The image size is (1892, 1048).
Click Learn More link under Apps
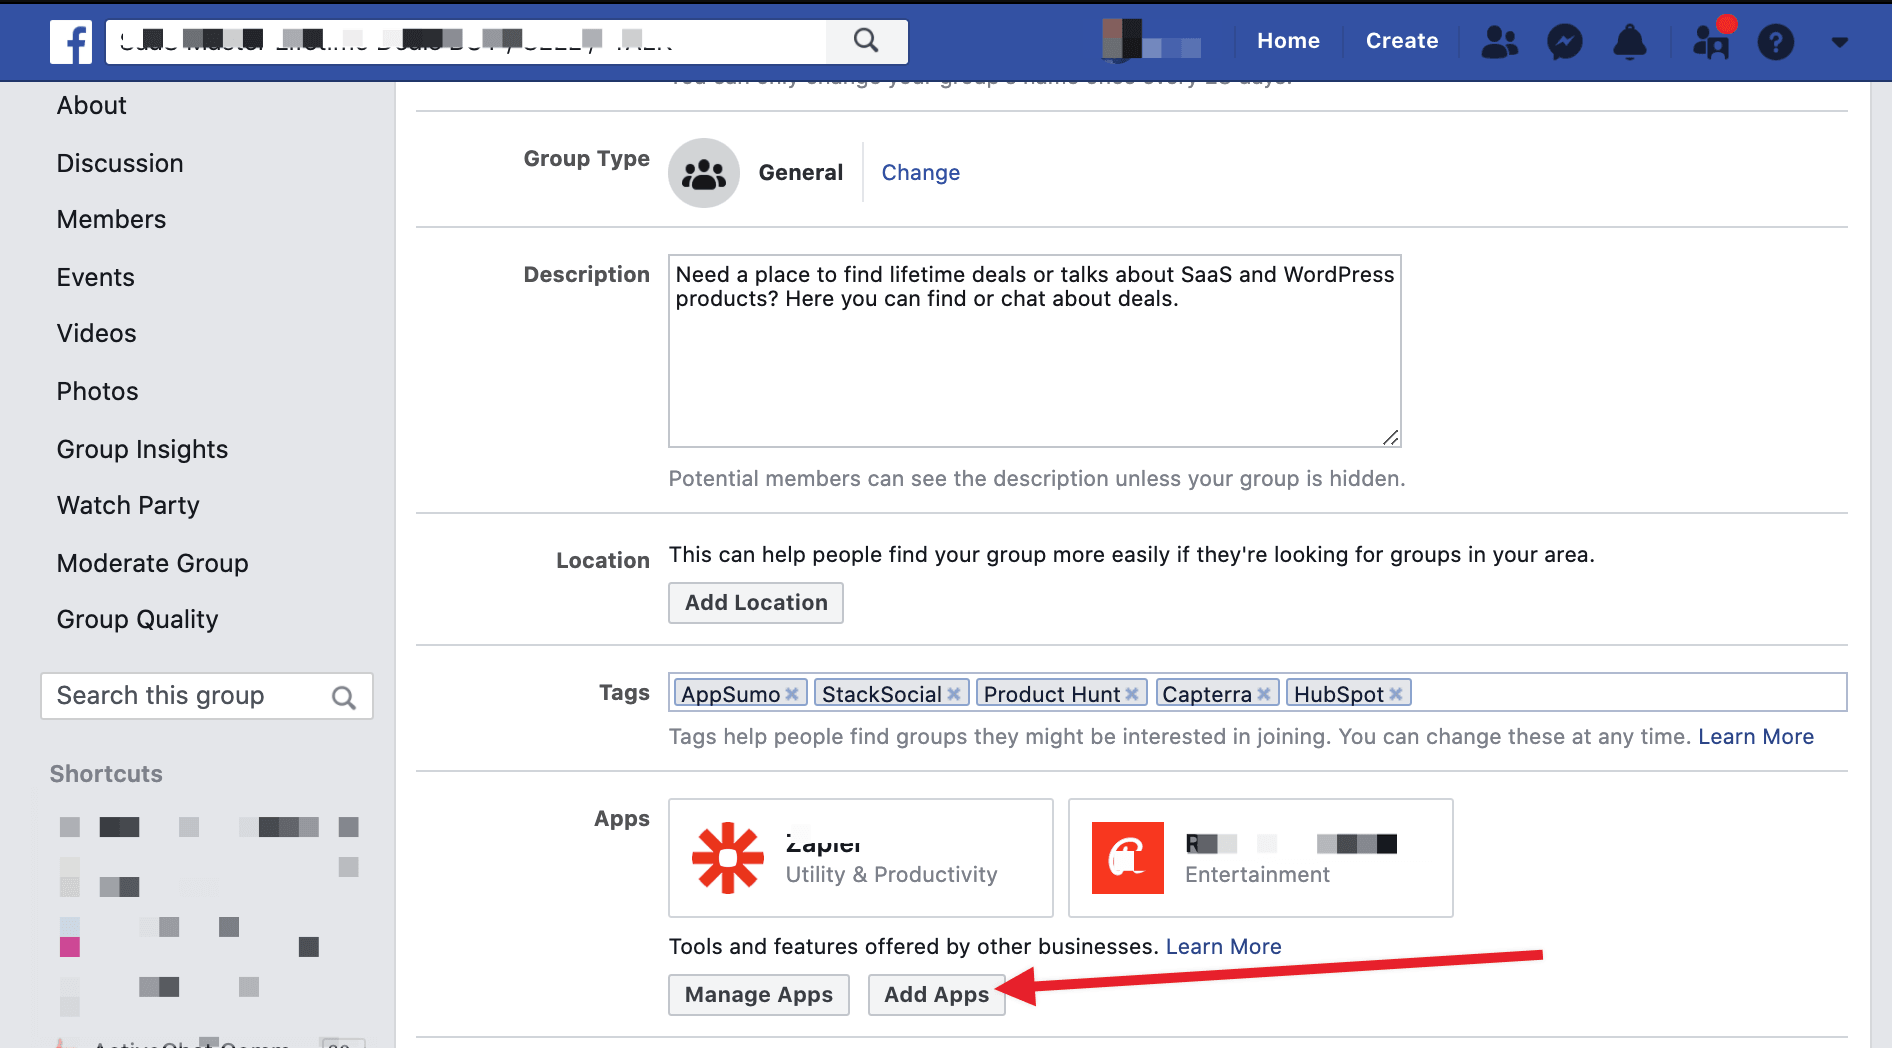click(1224, 947)
